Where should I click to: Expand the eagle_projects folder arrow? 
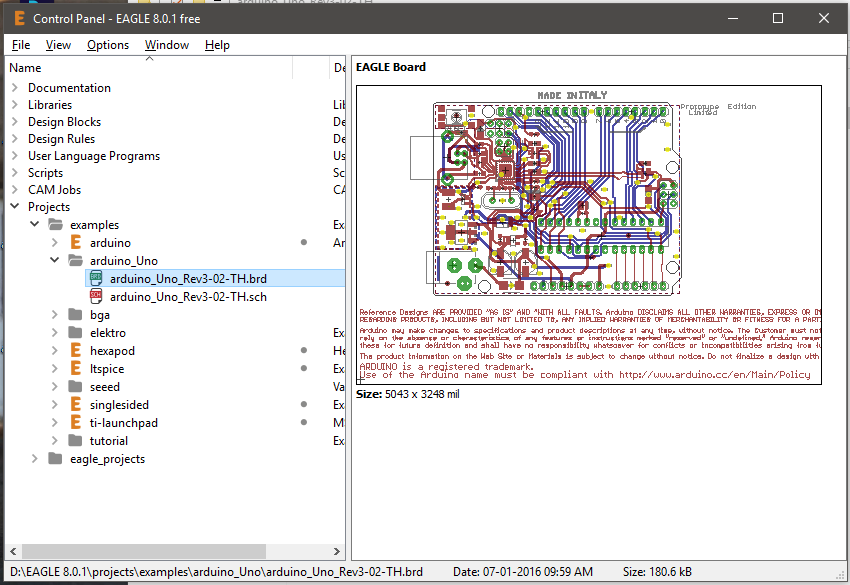[x=35, y=459]
